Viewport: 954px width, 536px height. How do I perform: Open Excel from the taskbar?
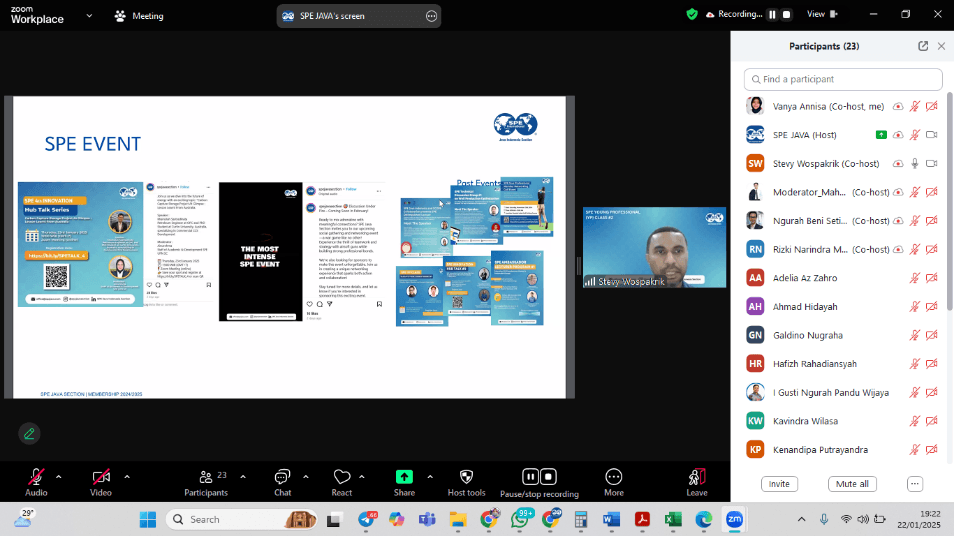click(x=673, y=520)
